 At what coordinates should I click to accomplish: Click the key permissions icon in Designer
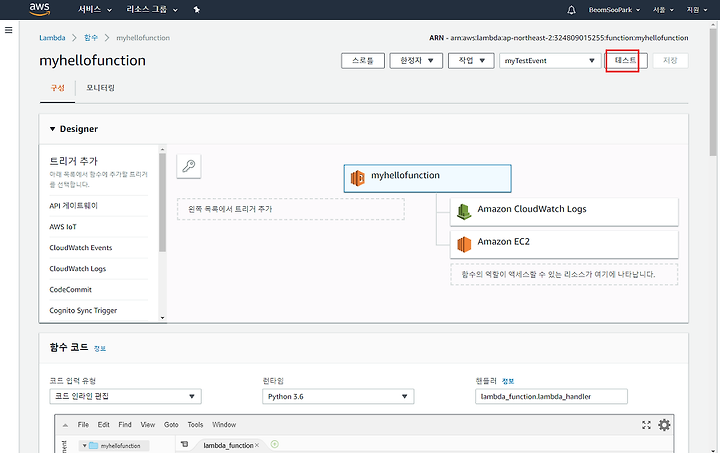pos(189,166)
